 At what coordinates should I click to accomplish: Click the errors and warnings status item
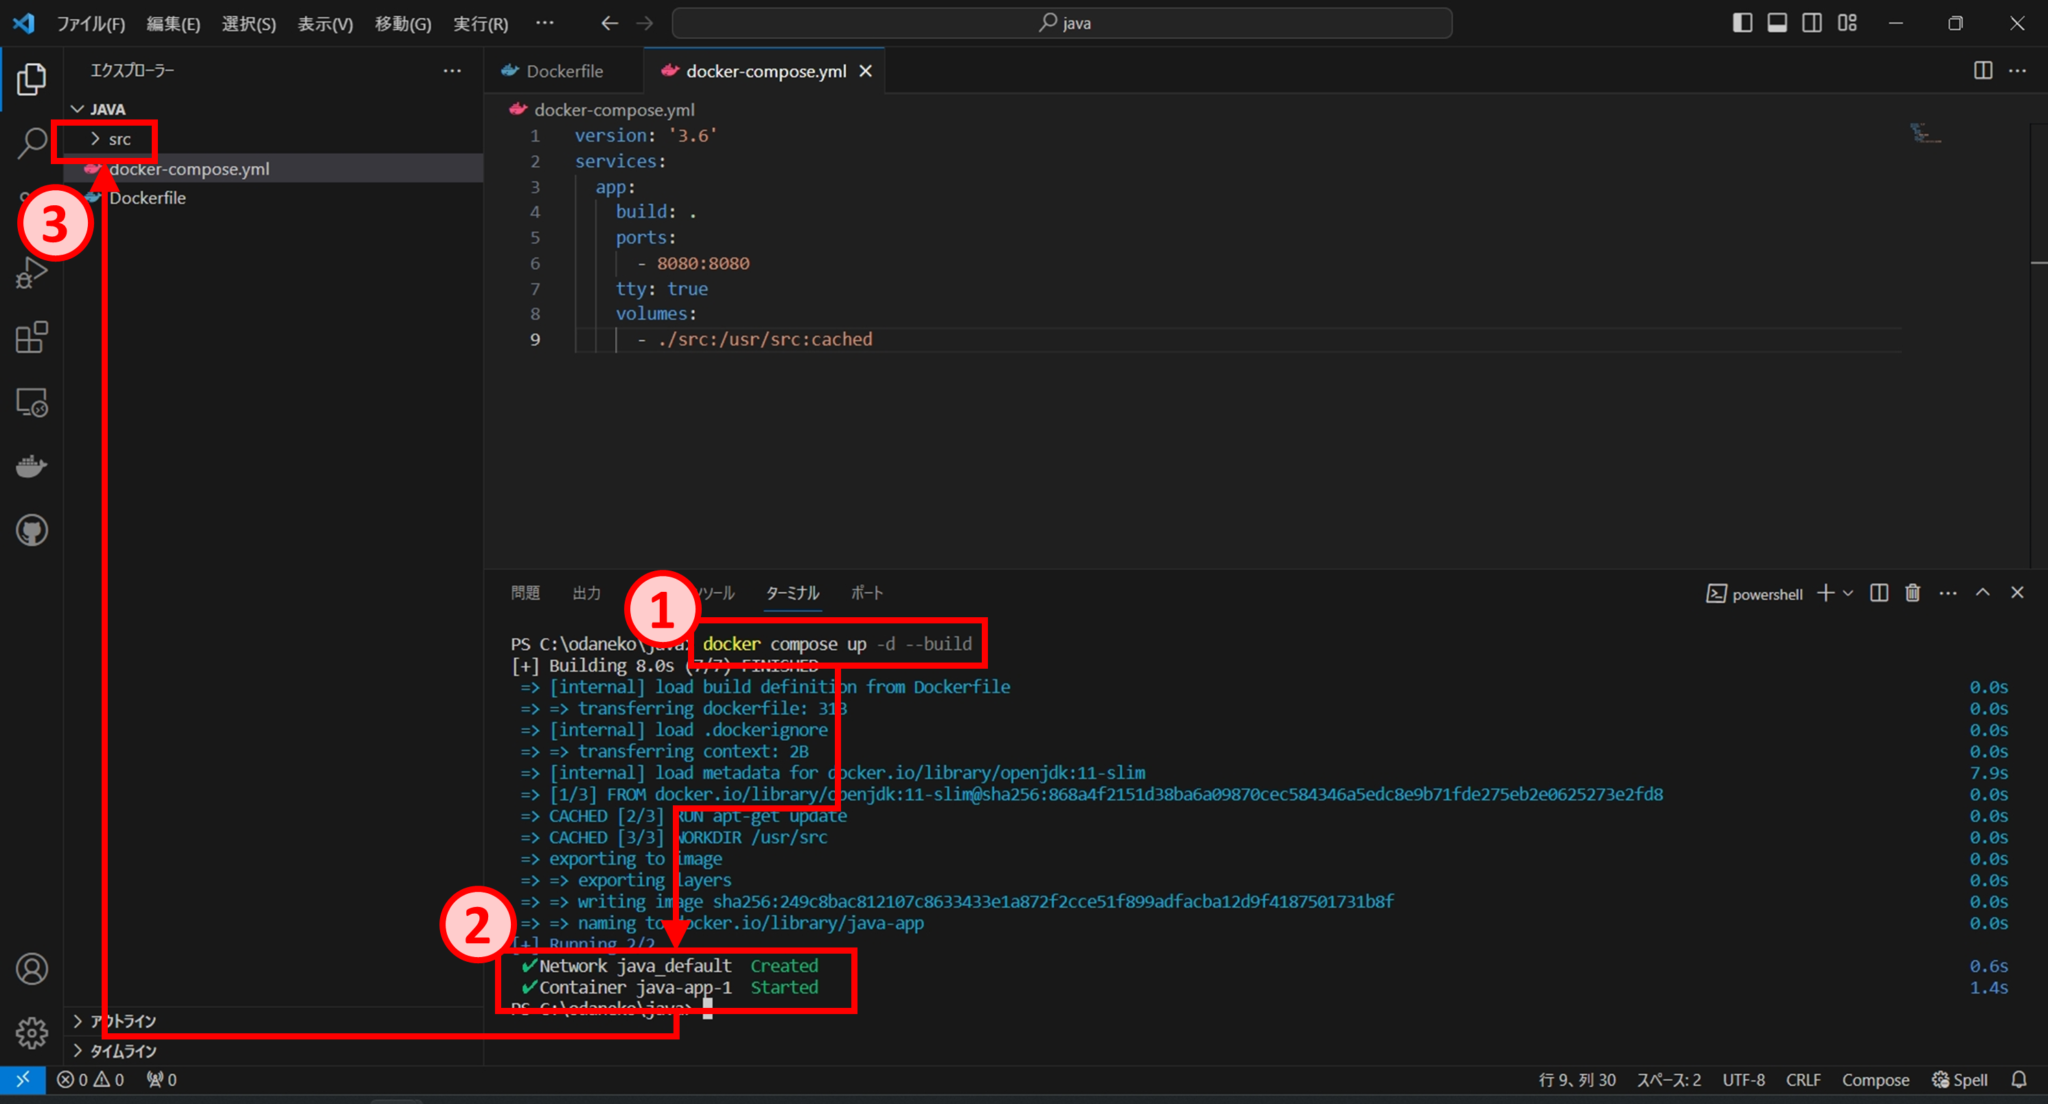88,1080
